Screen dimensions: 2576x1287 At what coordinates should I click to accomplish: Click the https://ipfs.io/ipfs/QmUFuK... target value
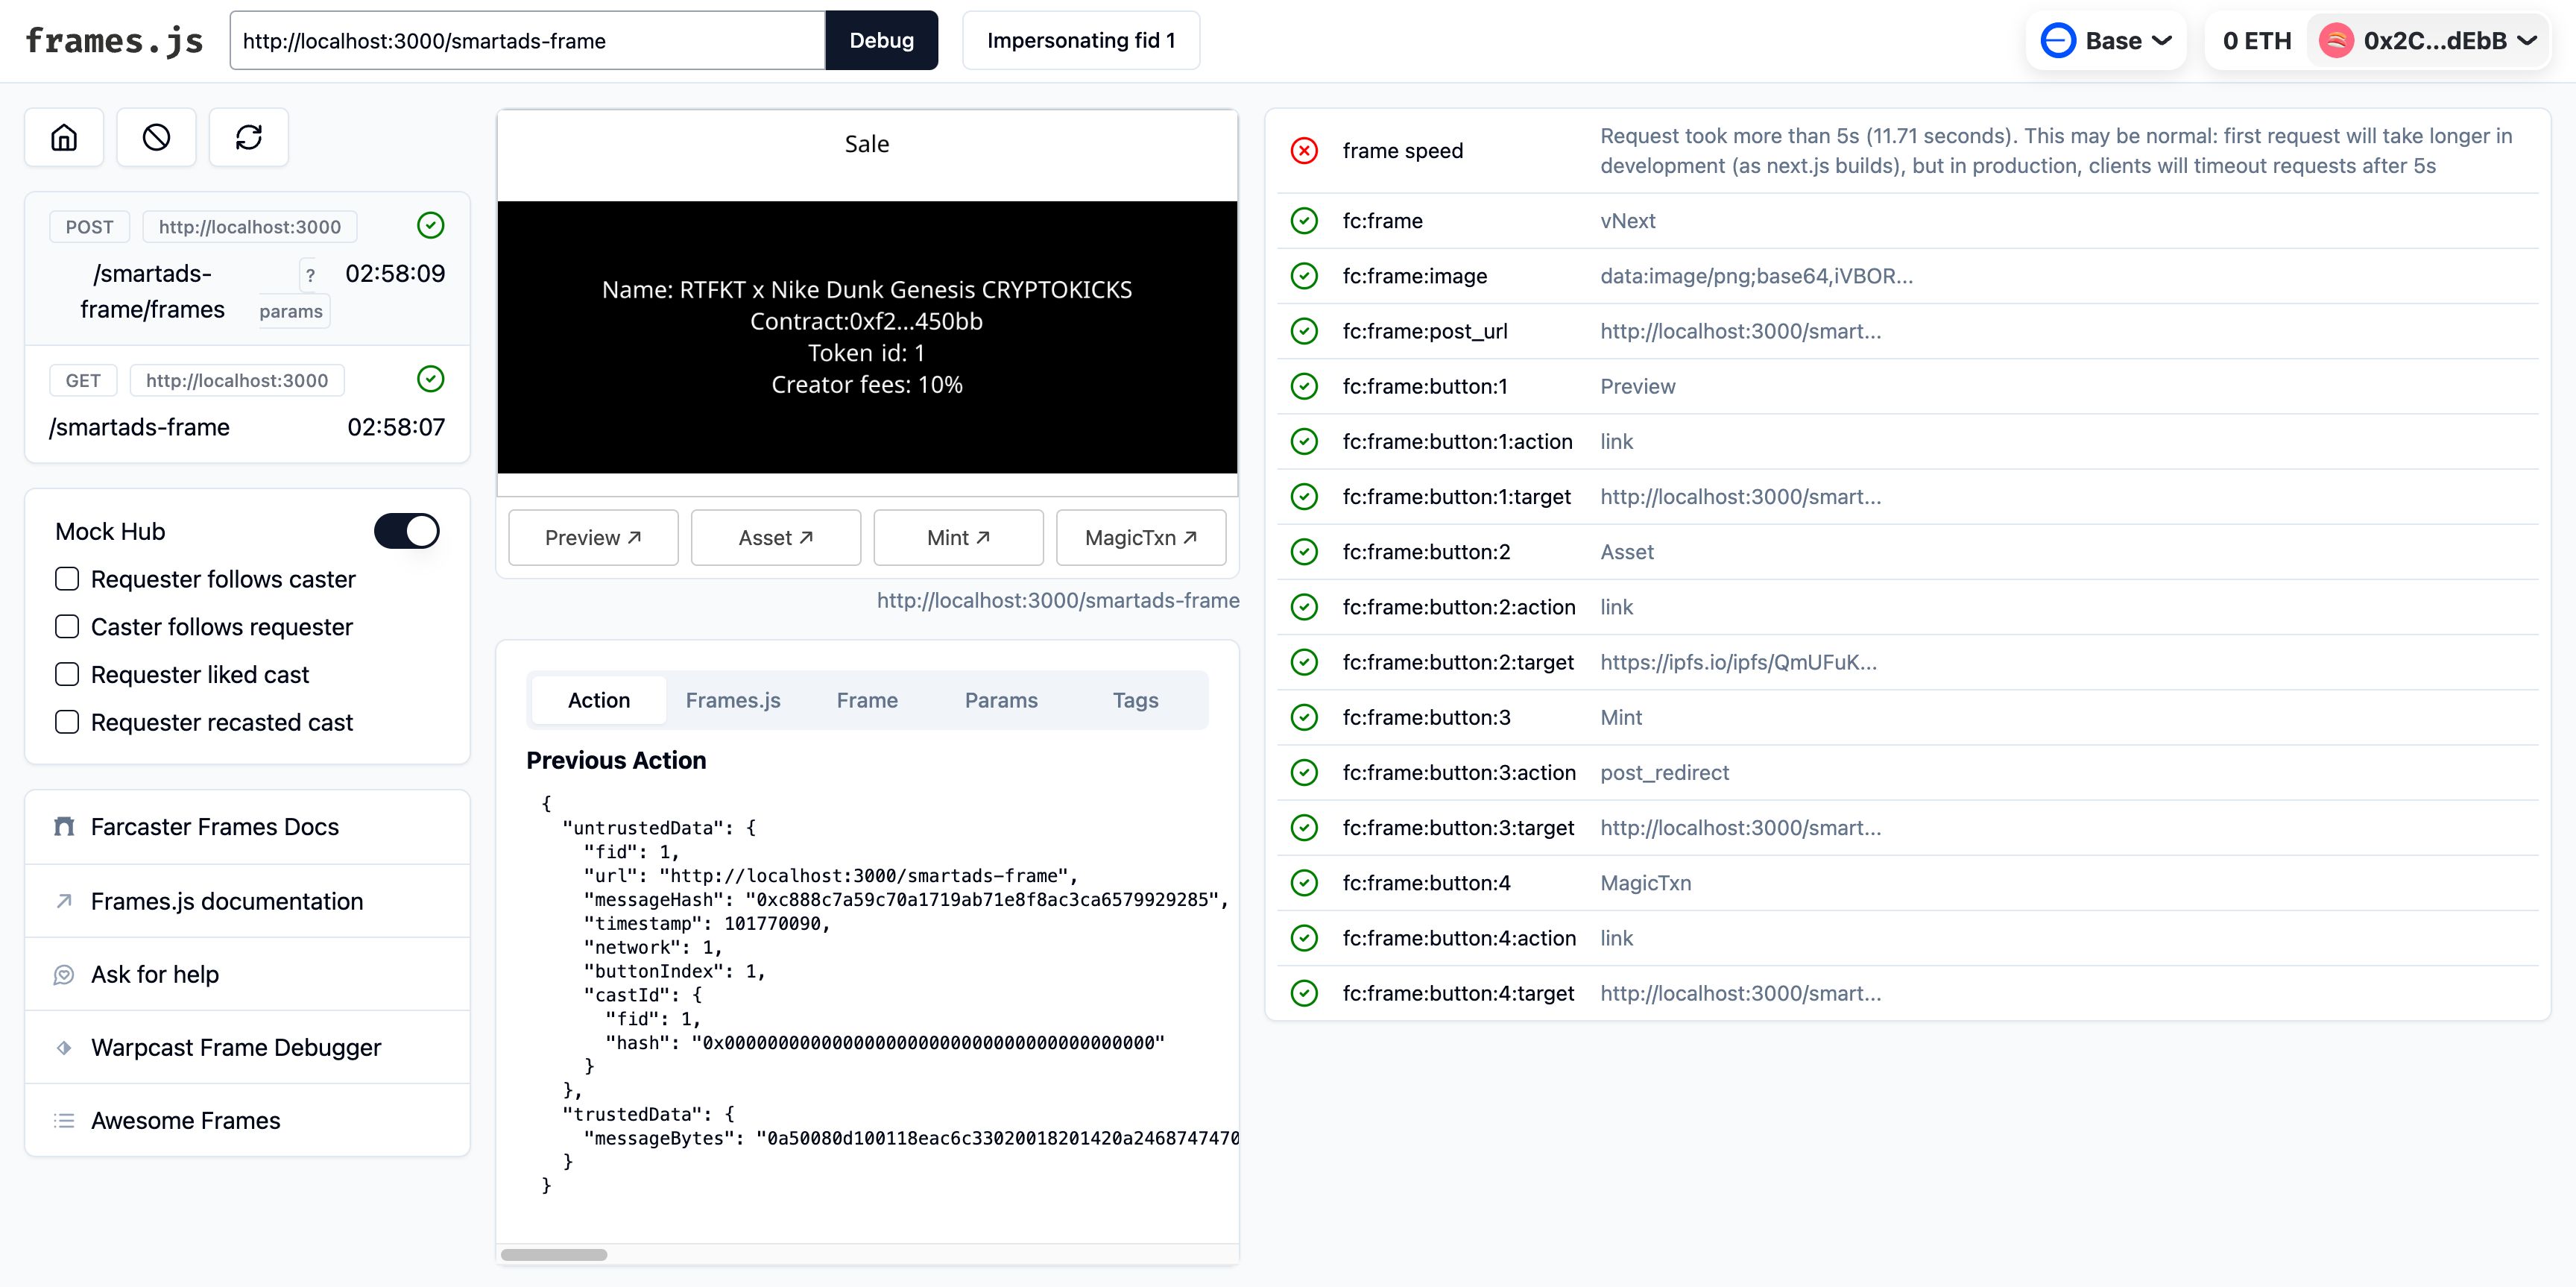tap(1738, 662)
